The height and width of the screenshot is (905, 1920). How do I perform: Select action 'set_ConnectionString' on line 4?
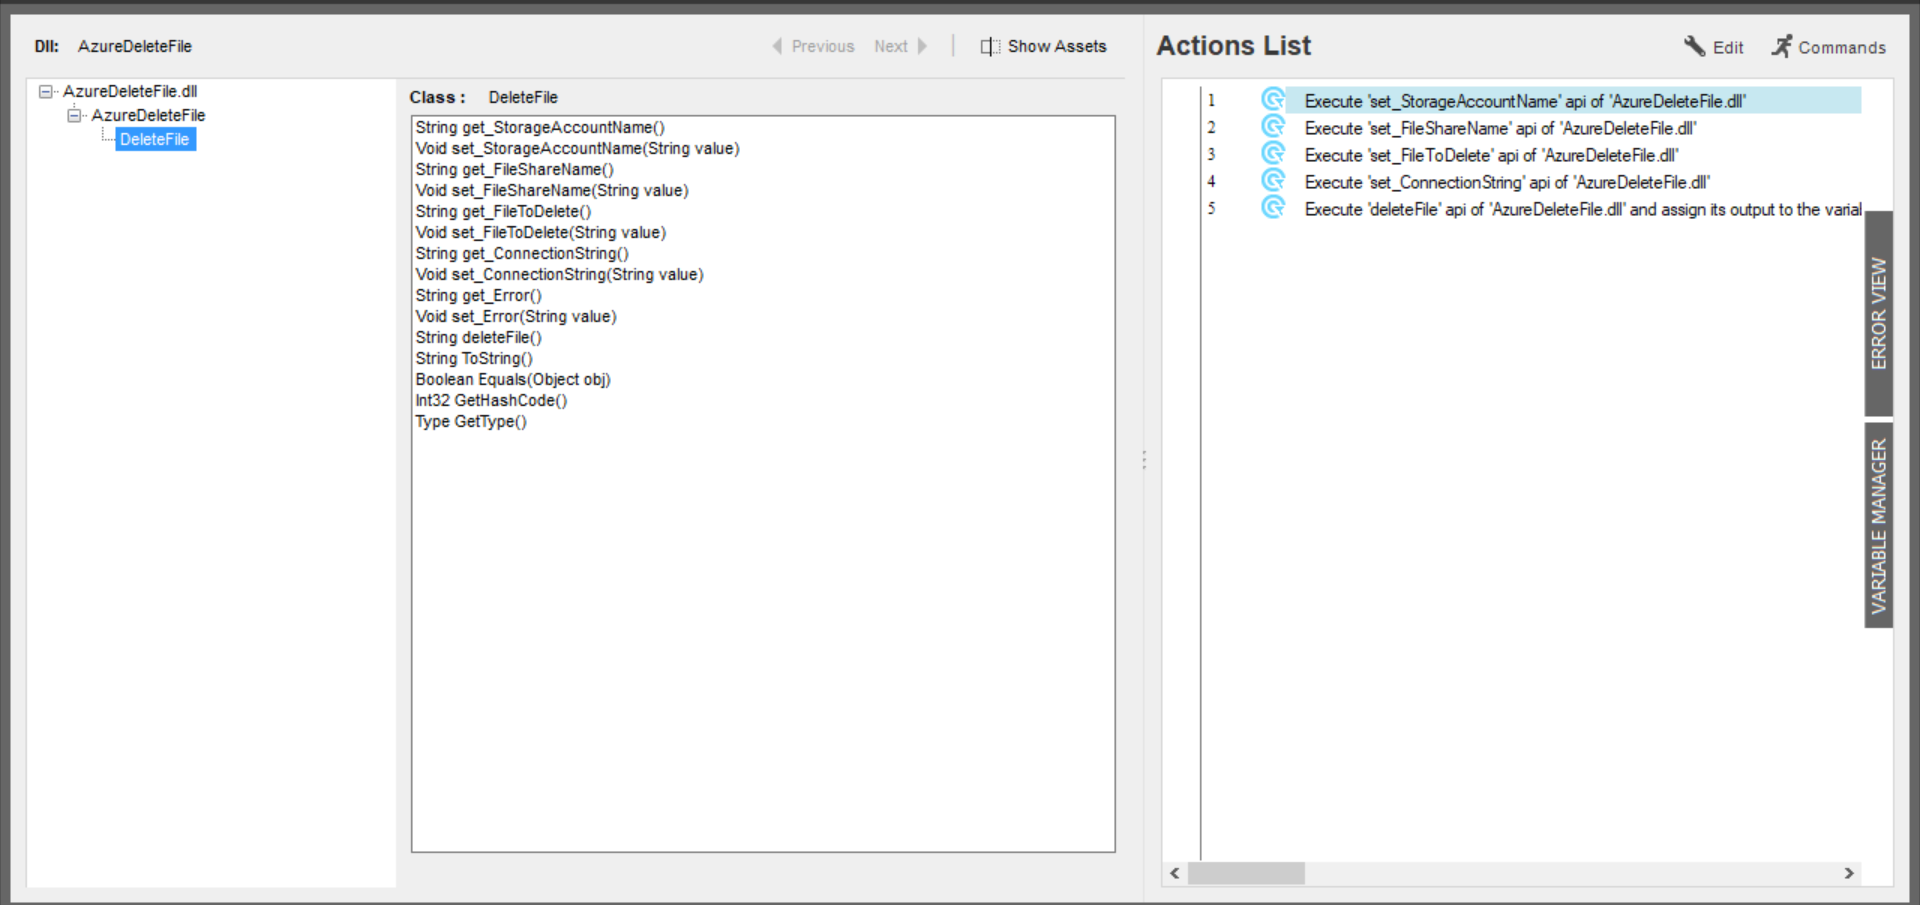(1506, 182)
